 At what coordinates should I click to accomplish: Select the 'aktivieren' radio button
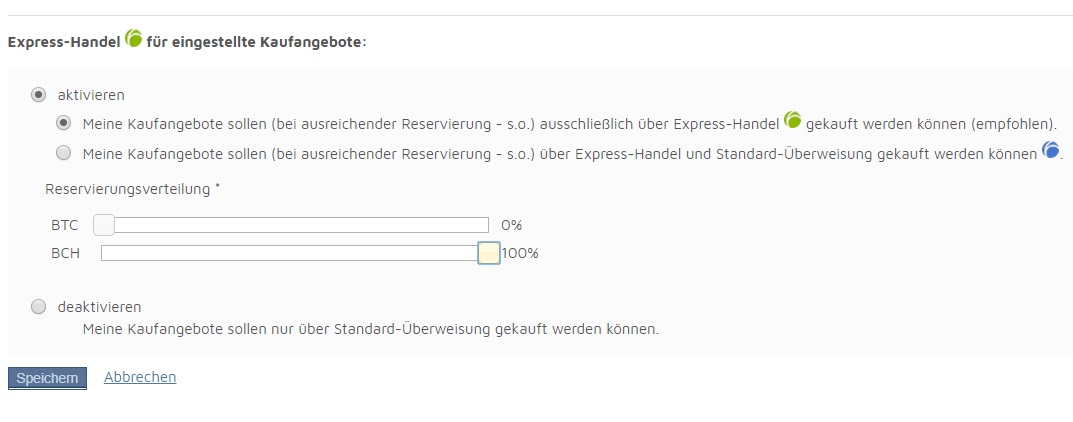coord(39,95)
